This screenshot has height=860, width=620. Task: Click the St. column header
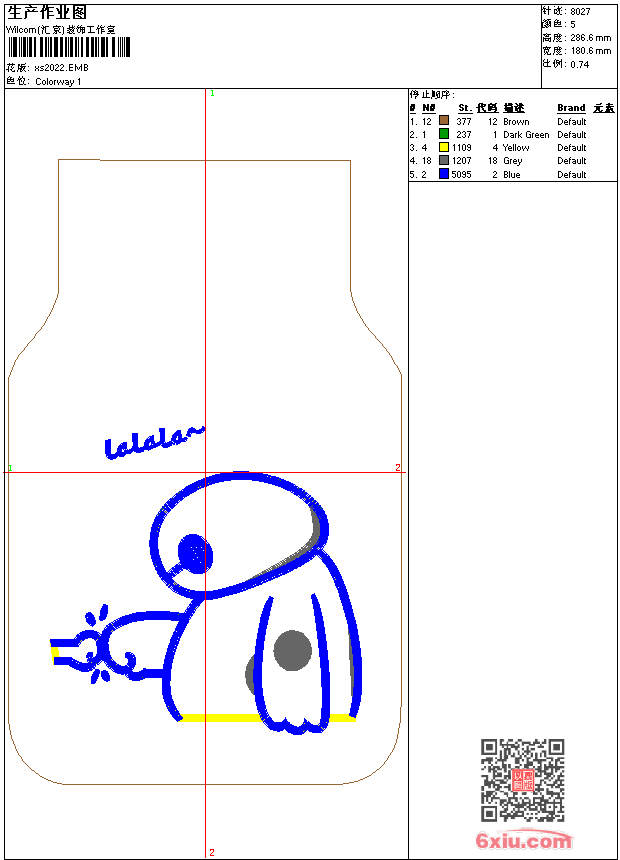coord(465,108)
